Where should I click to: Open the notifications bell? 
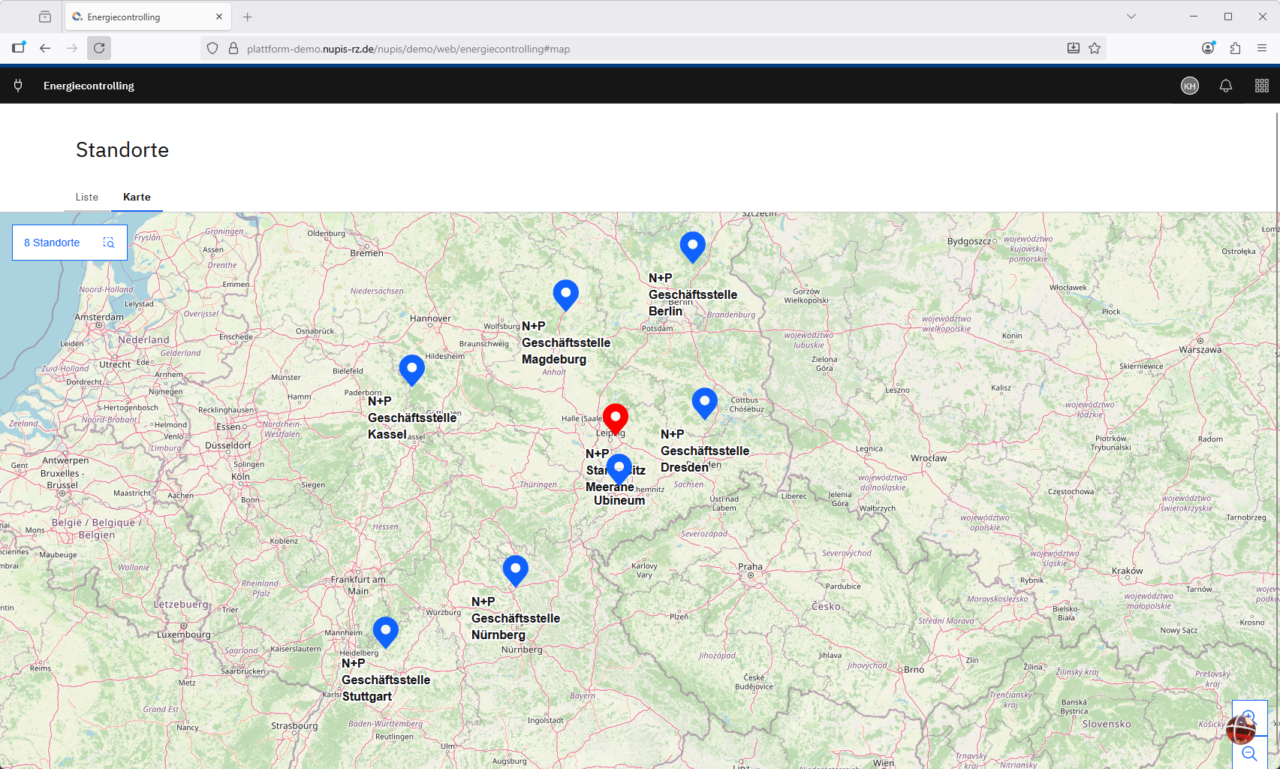coord(1226,86)
